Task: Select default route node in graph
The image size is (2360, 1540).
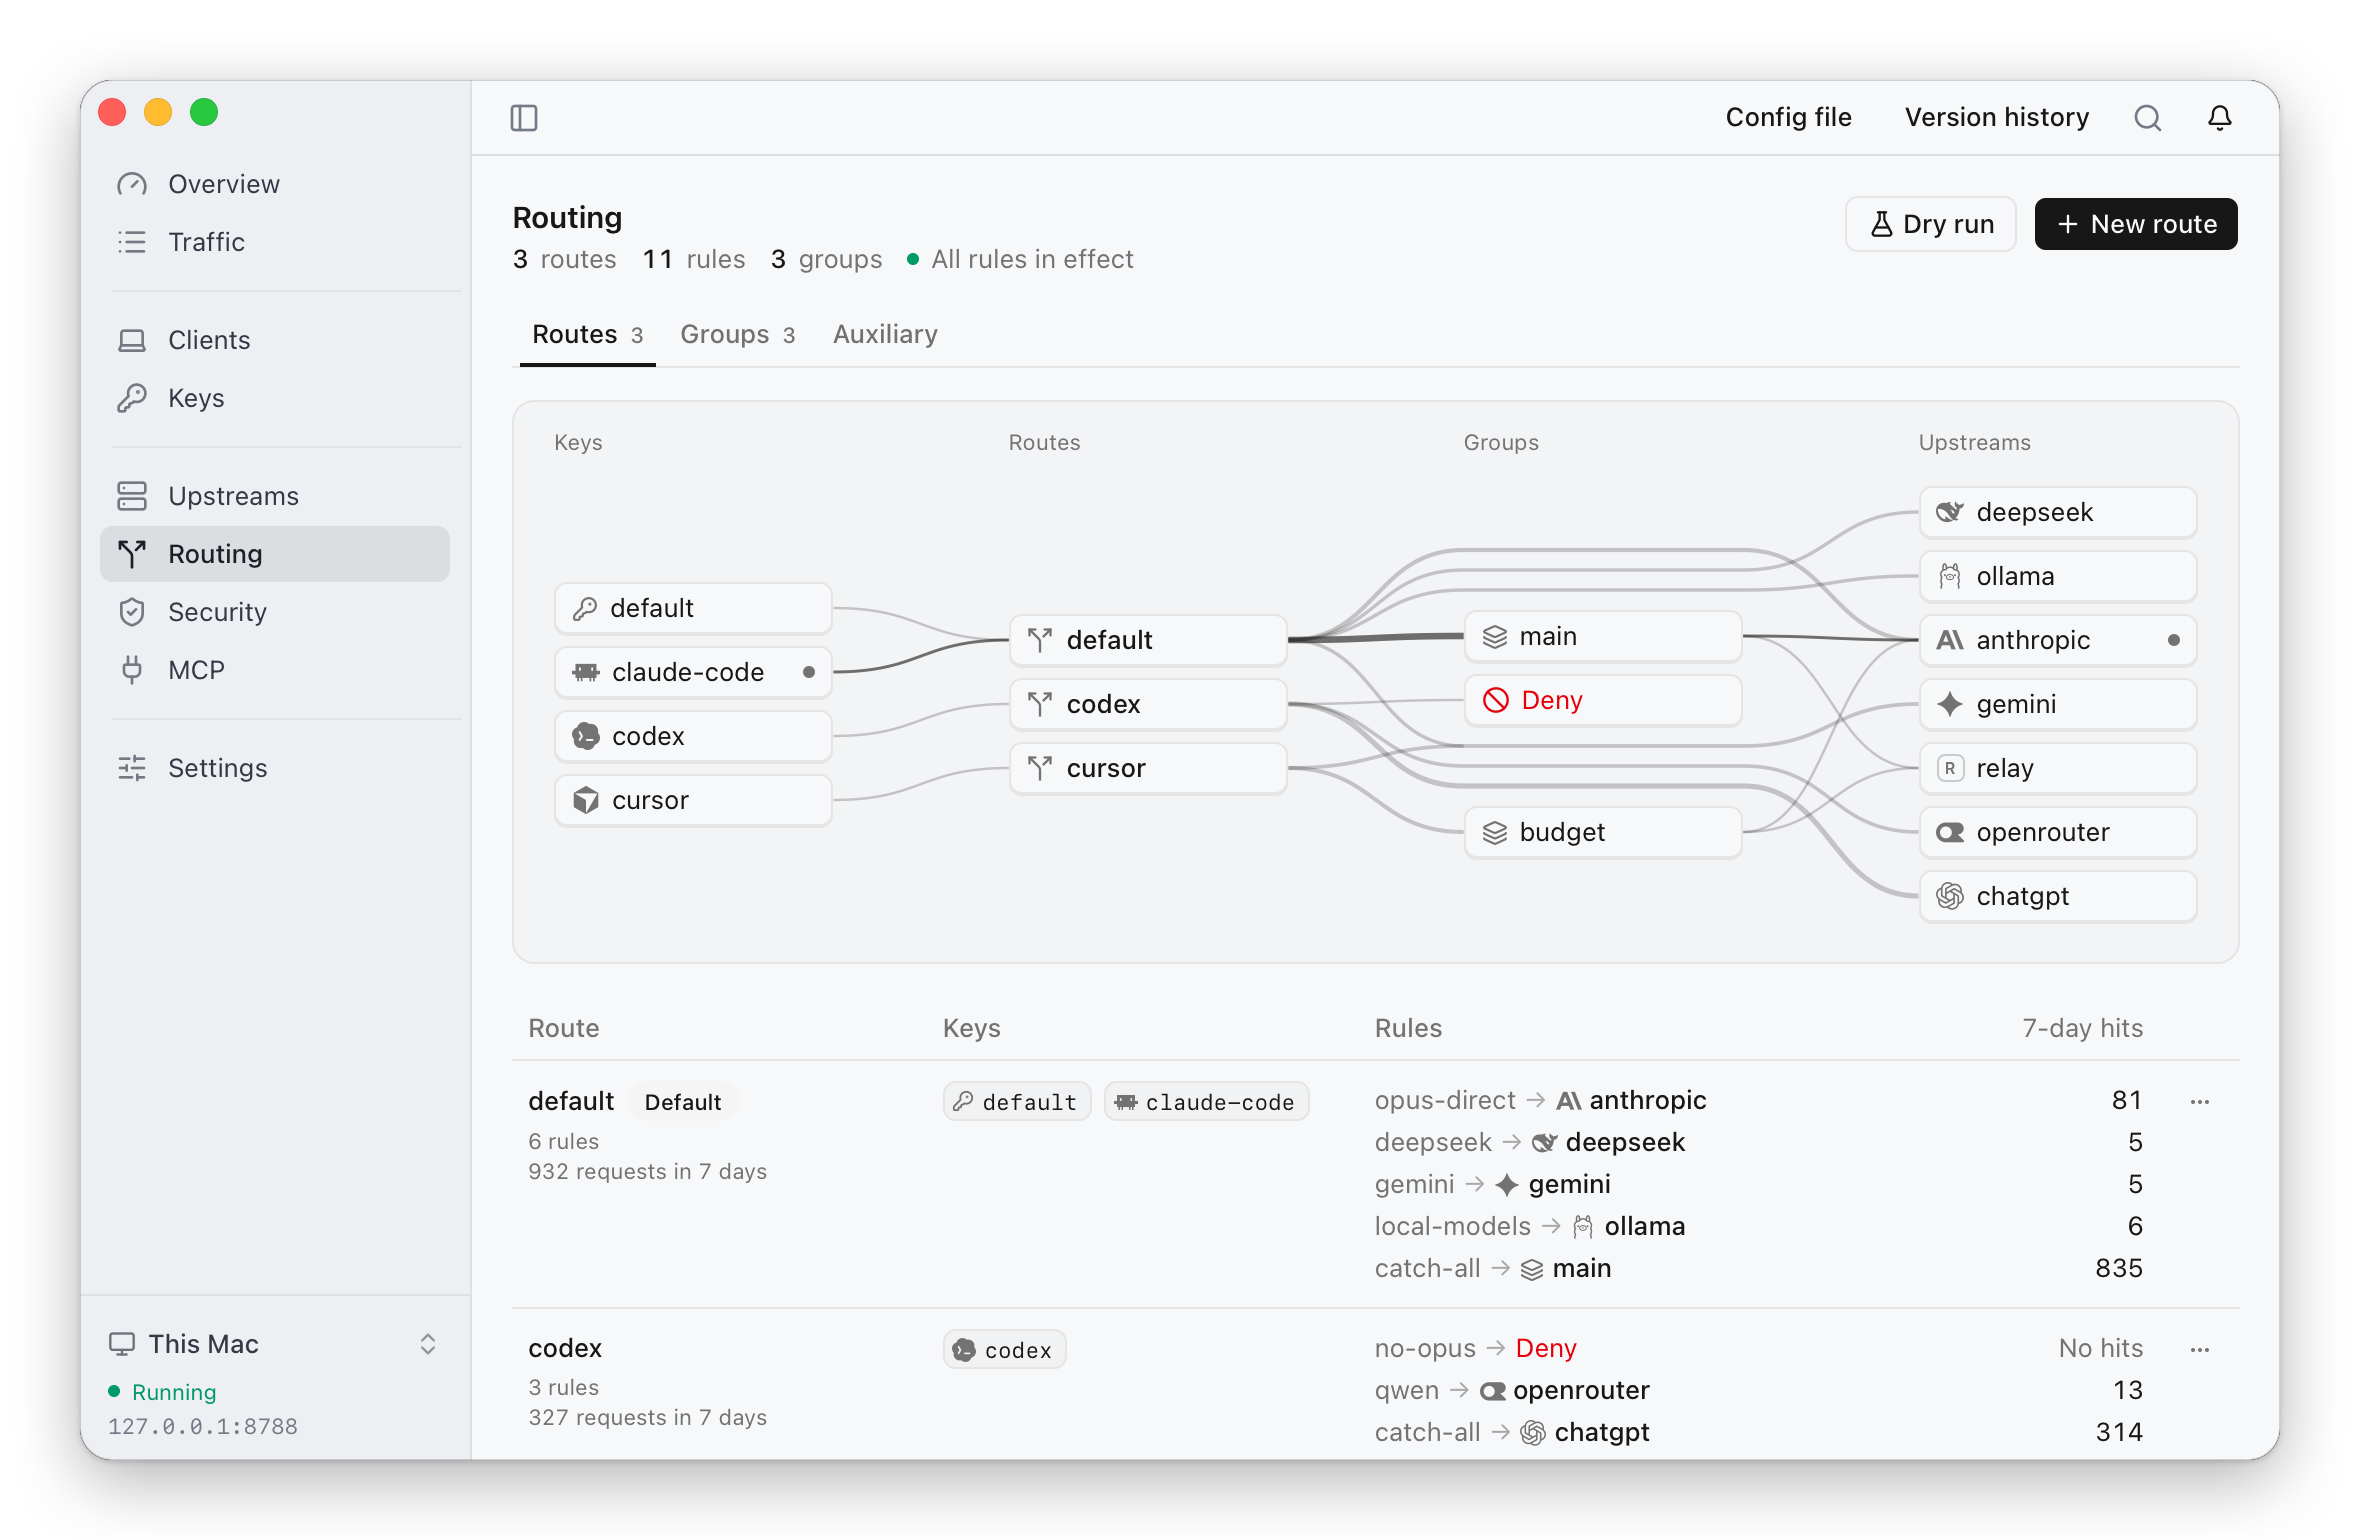Action: pyautogui.click(x=1148, y=640)
